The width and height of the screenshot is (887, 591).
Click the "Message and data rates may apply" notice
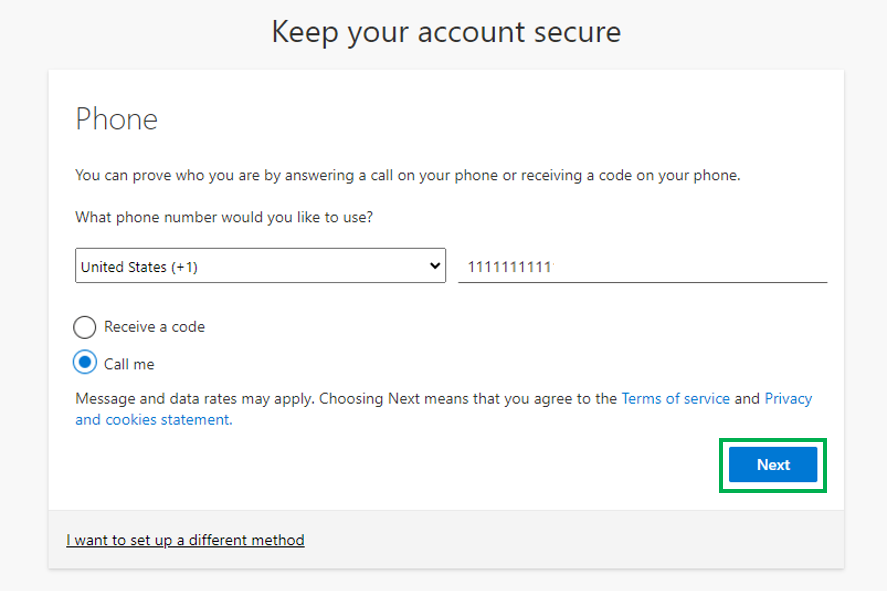click(x=195, y=398)
